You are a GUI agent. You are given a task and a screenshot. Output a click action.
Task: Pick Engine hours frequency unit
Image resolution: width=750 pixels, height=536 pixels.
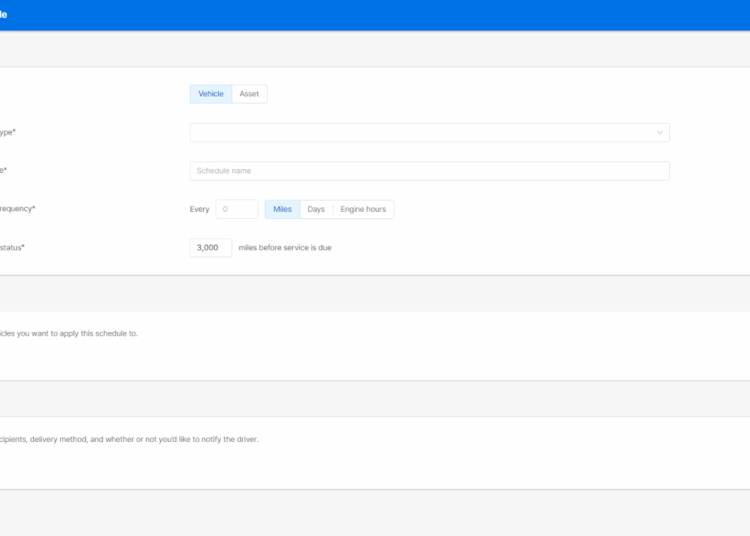click(x=363, y=209)
